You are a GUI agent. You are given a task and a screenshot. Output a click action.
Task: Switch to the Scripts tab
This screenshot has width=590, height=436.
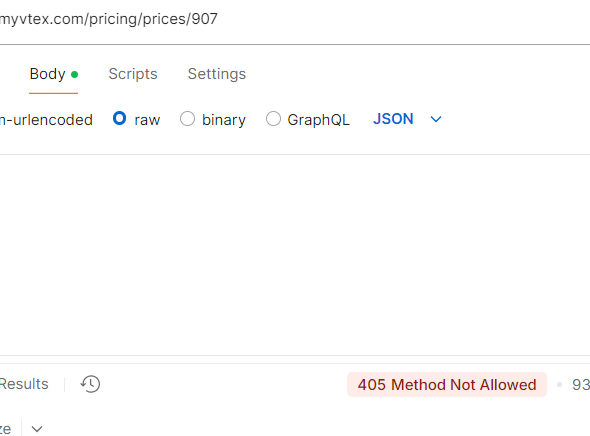coord(133,74)
